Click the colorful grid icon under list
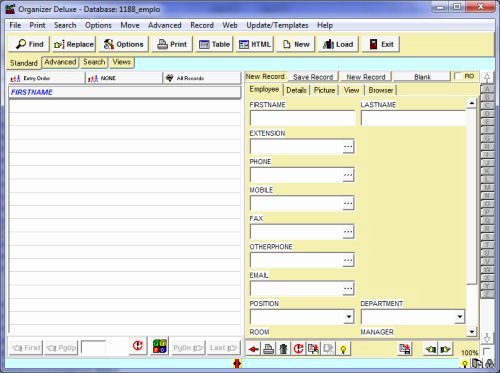 click(160, 346)
